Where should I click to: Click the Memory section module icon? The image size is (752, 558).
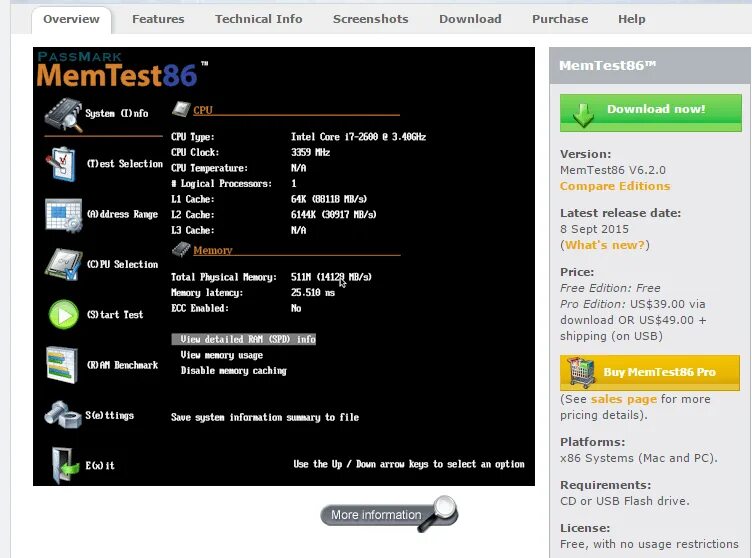[x=181, y=249]
